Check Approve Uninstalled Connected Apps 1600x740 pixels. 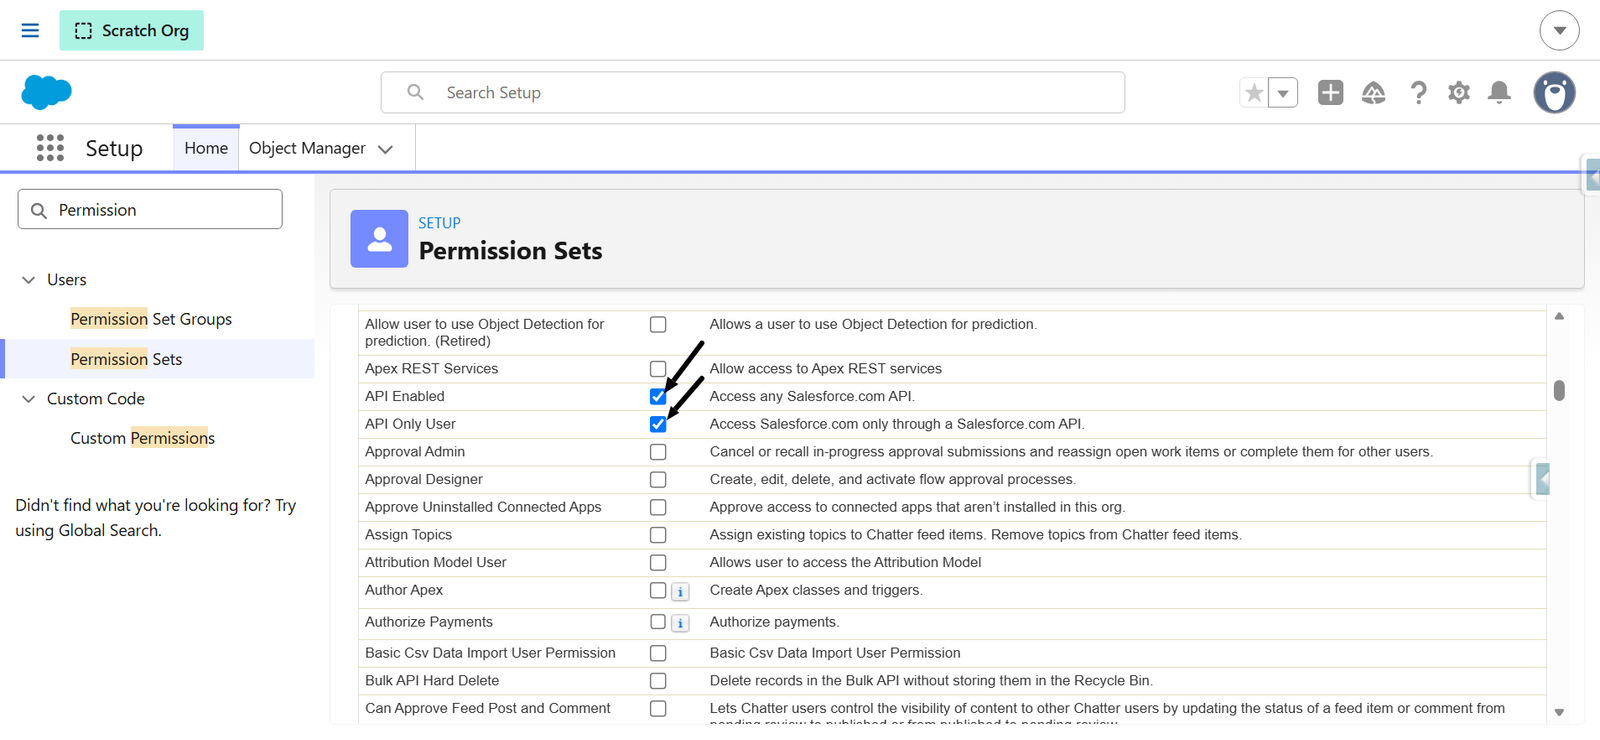[x=658, y=507]
